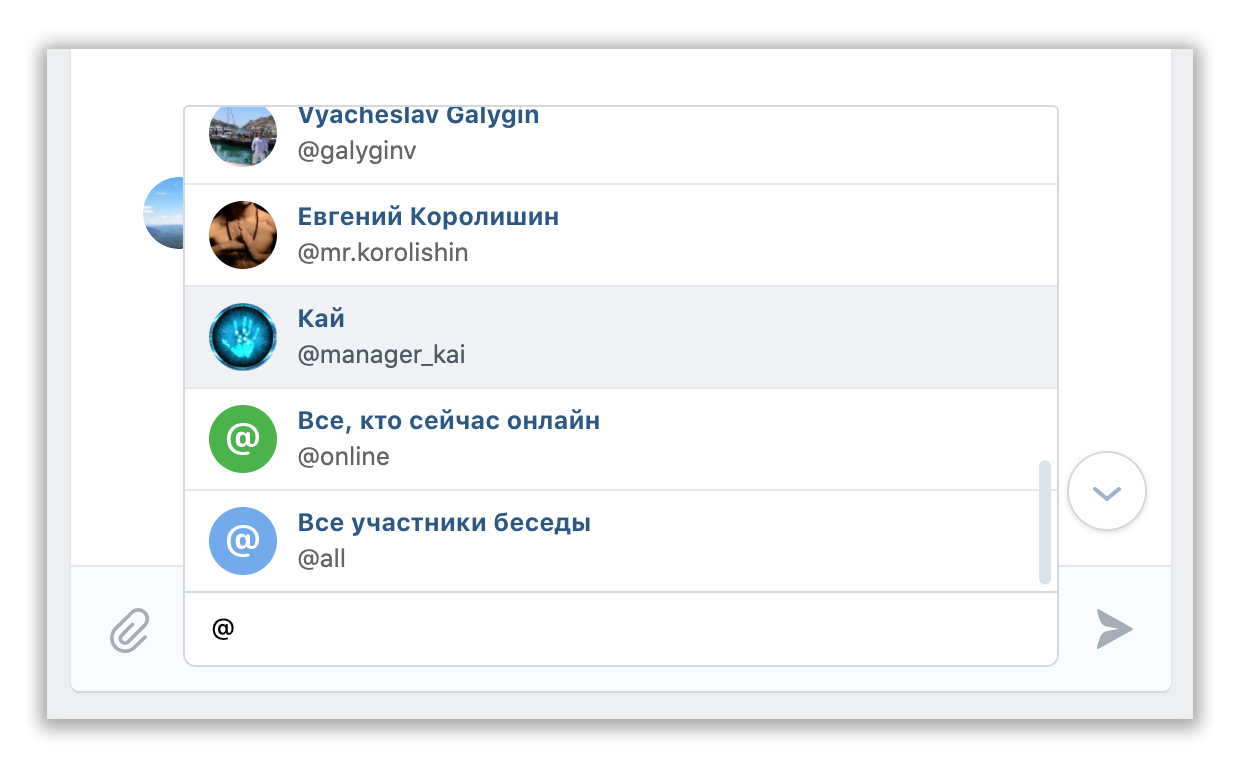Choose Евгений Королишин name in suggestions
Viewport: 1239px width, 764px height.
click(428, 217)
